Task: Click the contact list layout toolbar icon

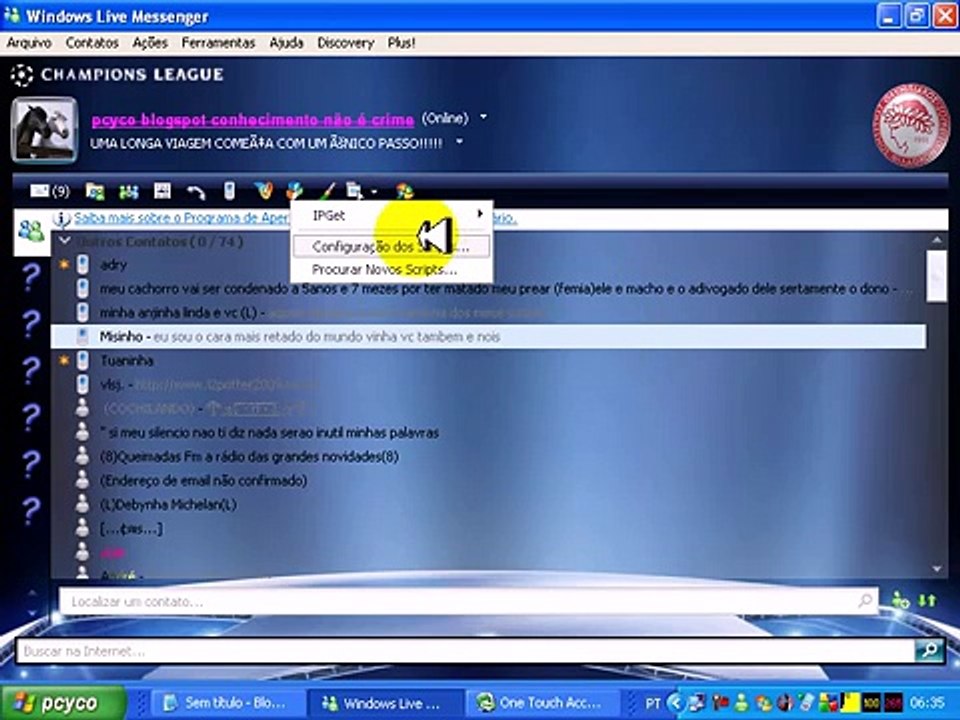Action: click(354, 191)
